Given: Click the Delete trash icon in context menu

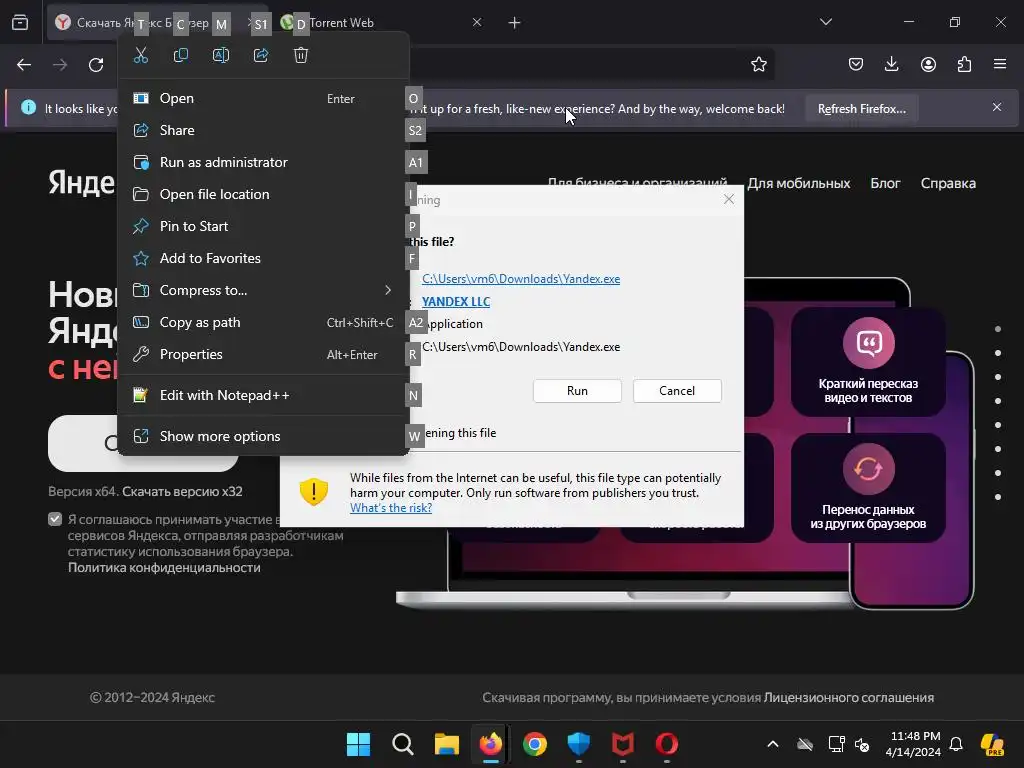Looking at the screenshot, I should click(x=300, y=56).
